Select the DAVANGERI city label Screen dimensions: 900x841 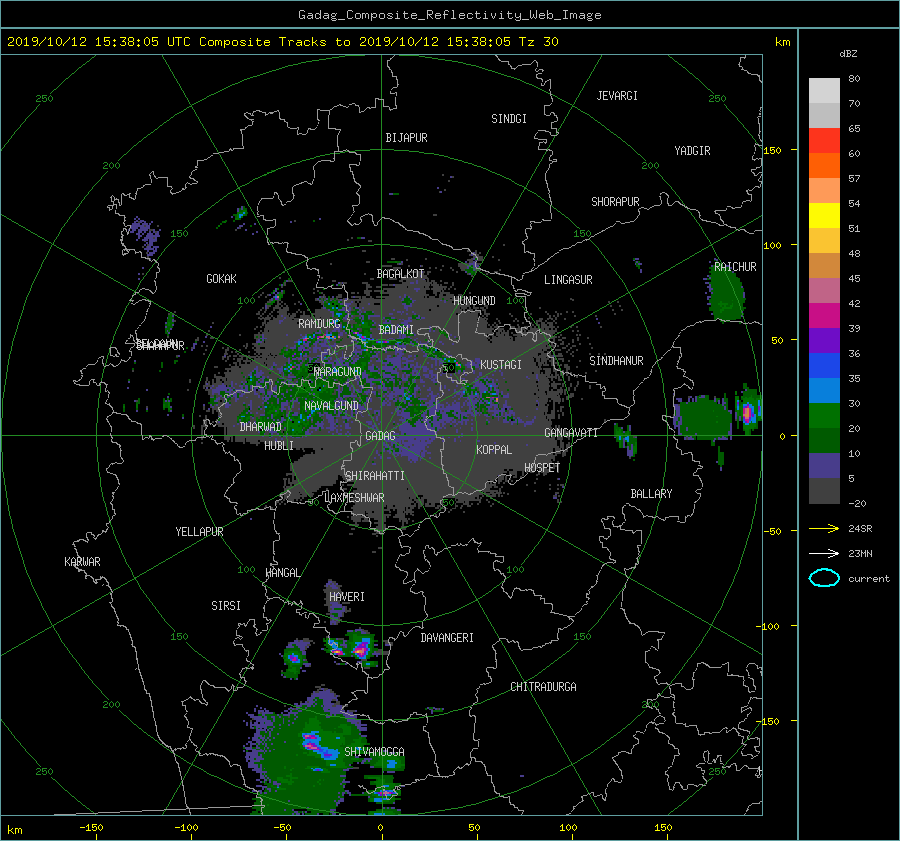tap(447, 638)
